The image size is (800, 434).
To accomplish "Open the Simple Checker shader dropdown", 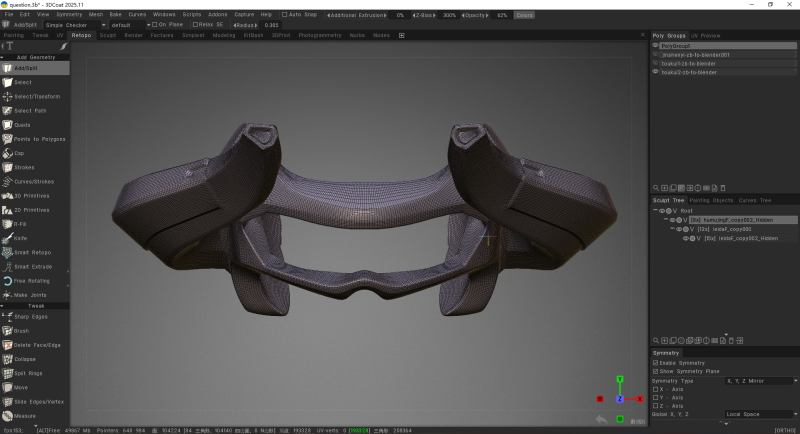I will tap(69, 24).
